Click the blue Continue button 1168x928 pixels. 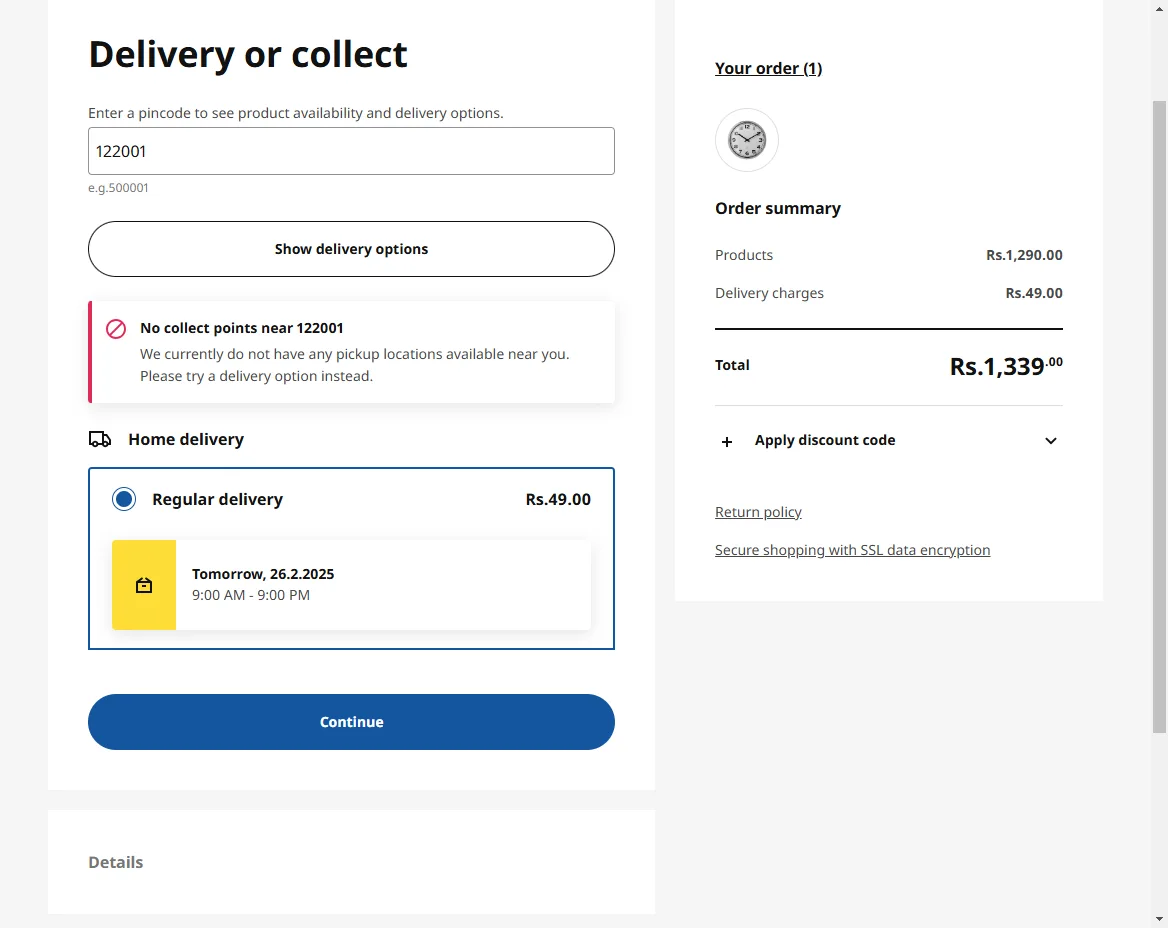[x=351, y=722]
